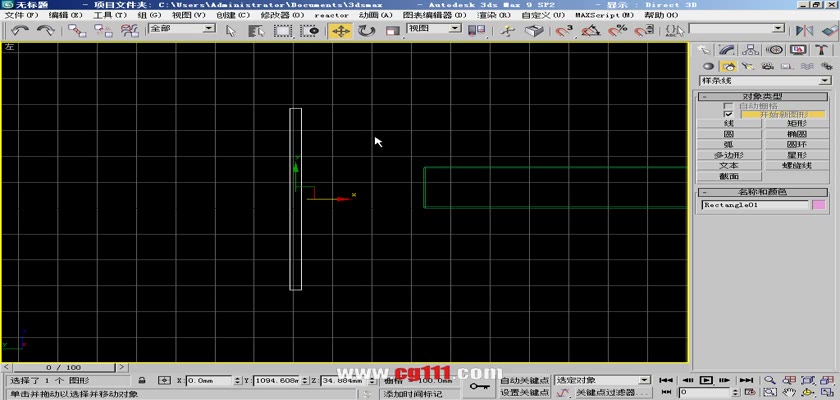The height and width of the screenshot is (400, 840).
Task: Activate the Select and Move tool
Action: tap(341, 31)
